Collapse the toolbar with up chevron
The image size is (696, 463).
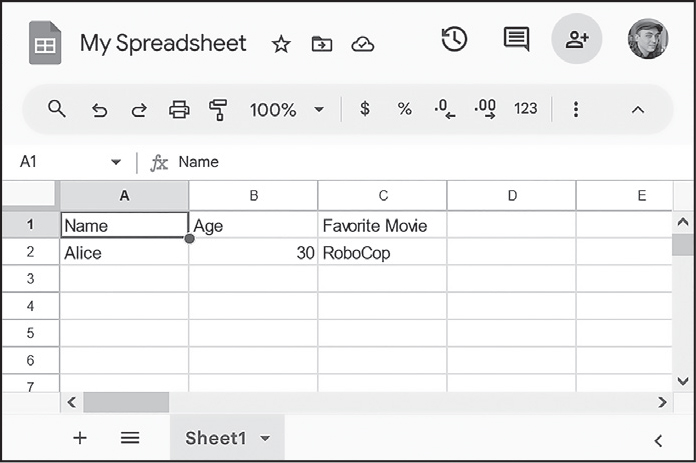pos(638,110)
